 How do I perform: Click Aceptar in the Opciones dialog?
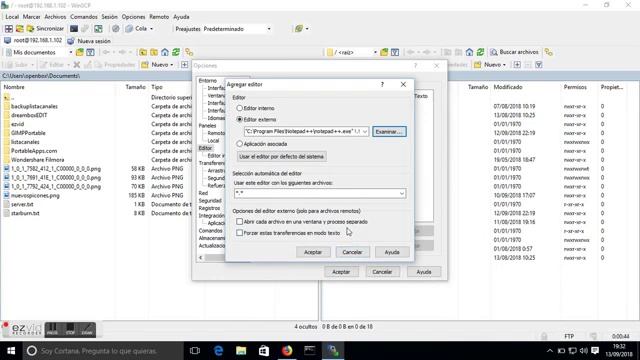[341, 271]
